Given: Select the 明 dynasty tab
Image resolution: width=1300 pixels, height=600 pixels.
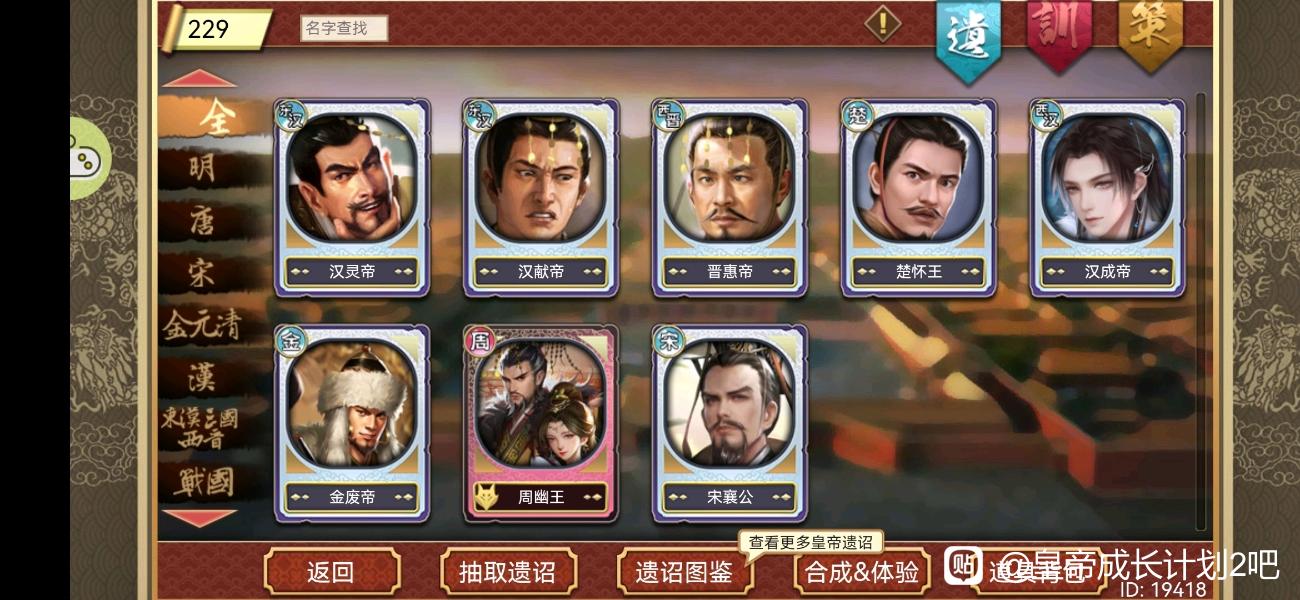Looking at the screenshot, I should pyautogui.click(x=203, y=168).
